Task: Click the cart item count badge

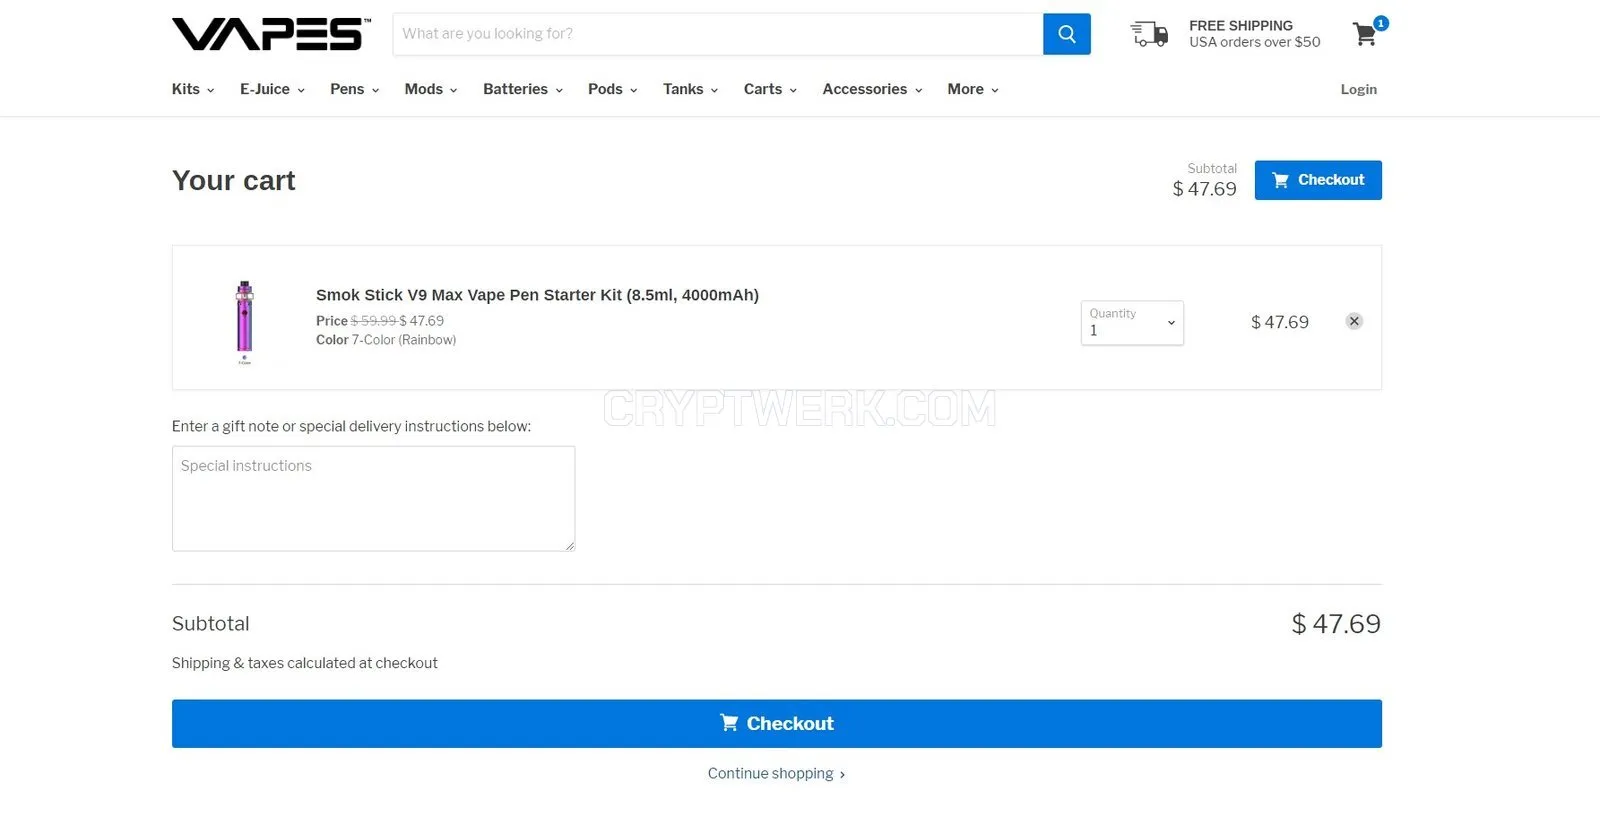Action: [1381, 23]
